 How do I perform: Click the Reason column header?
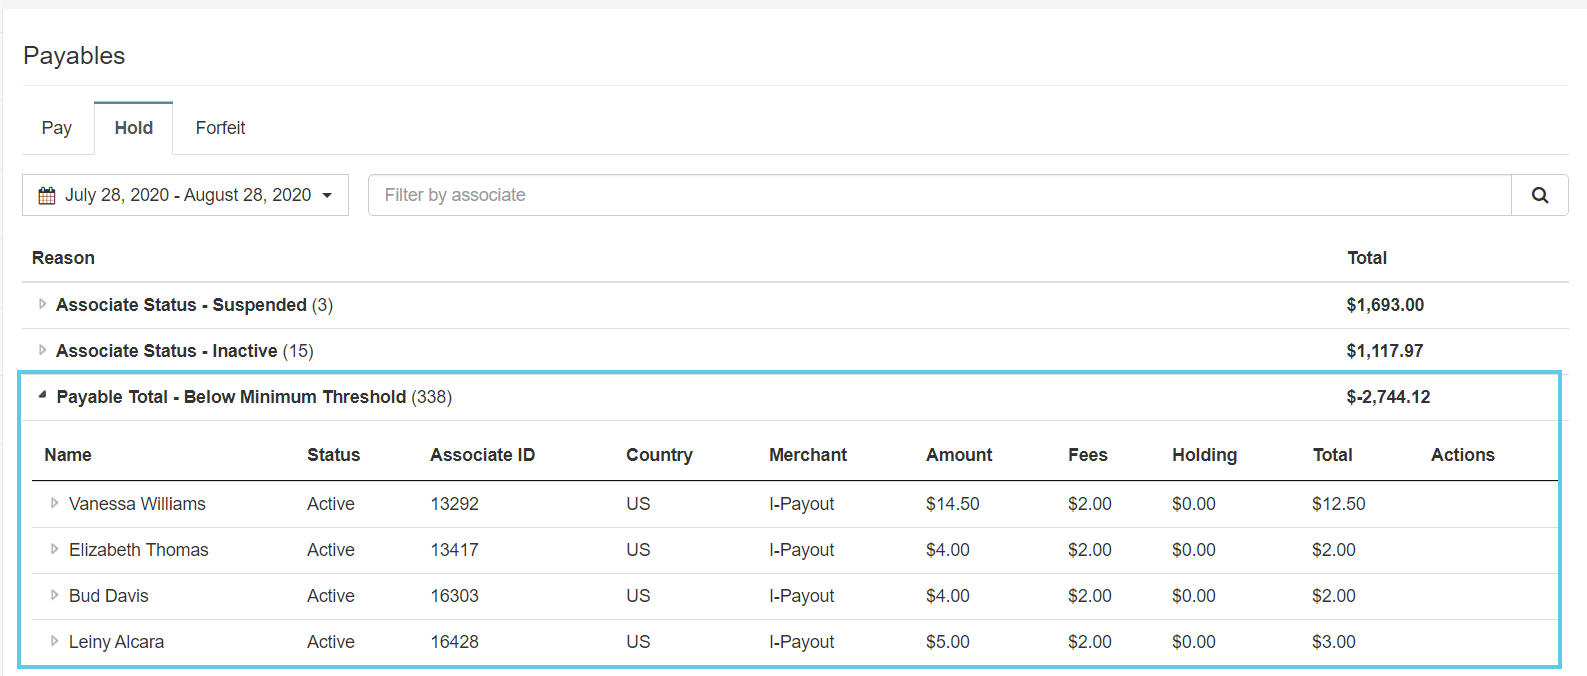click(x=63, y=258)
